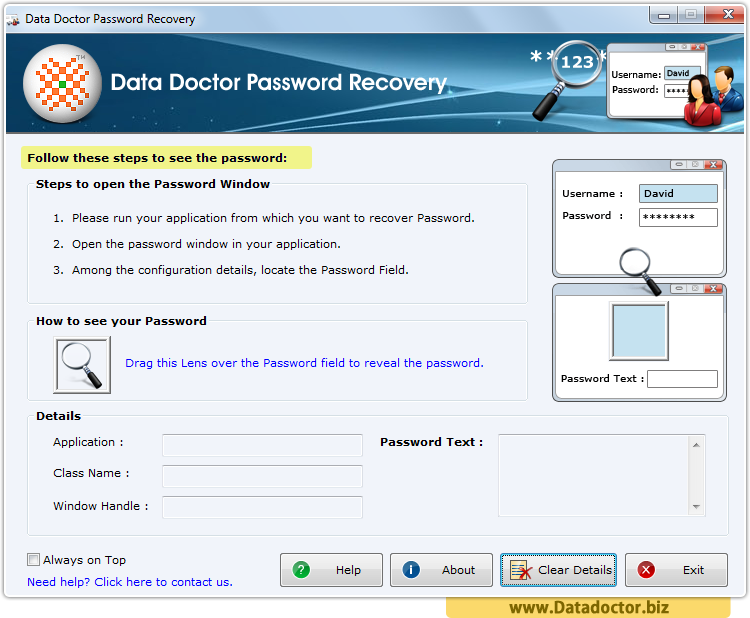This screenshot has width=750, height=618.
Task: Click the Password Text scrollbar down arrow
Action: (696, 507)
